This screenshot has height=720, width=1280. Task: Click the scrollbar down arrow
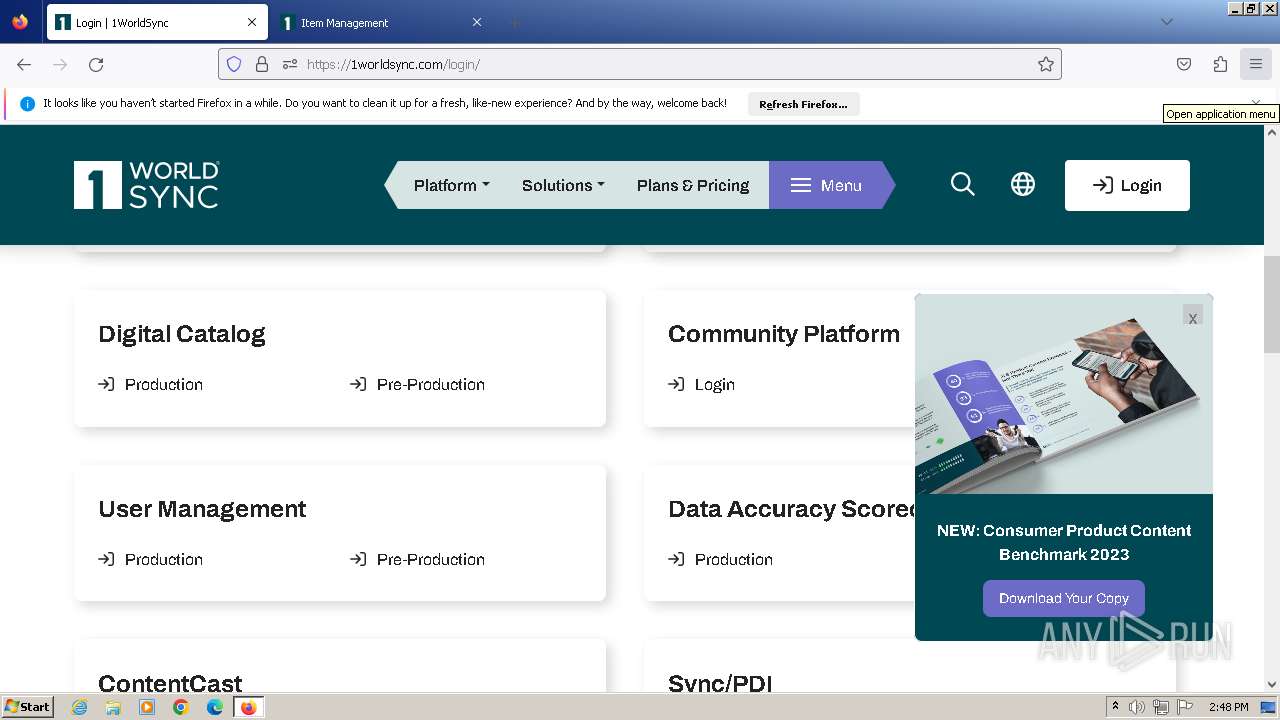tap(1272, 685)
